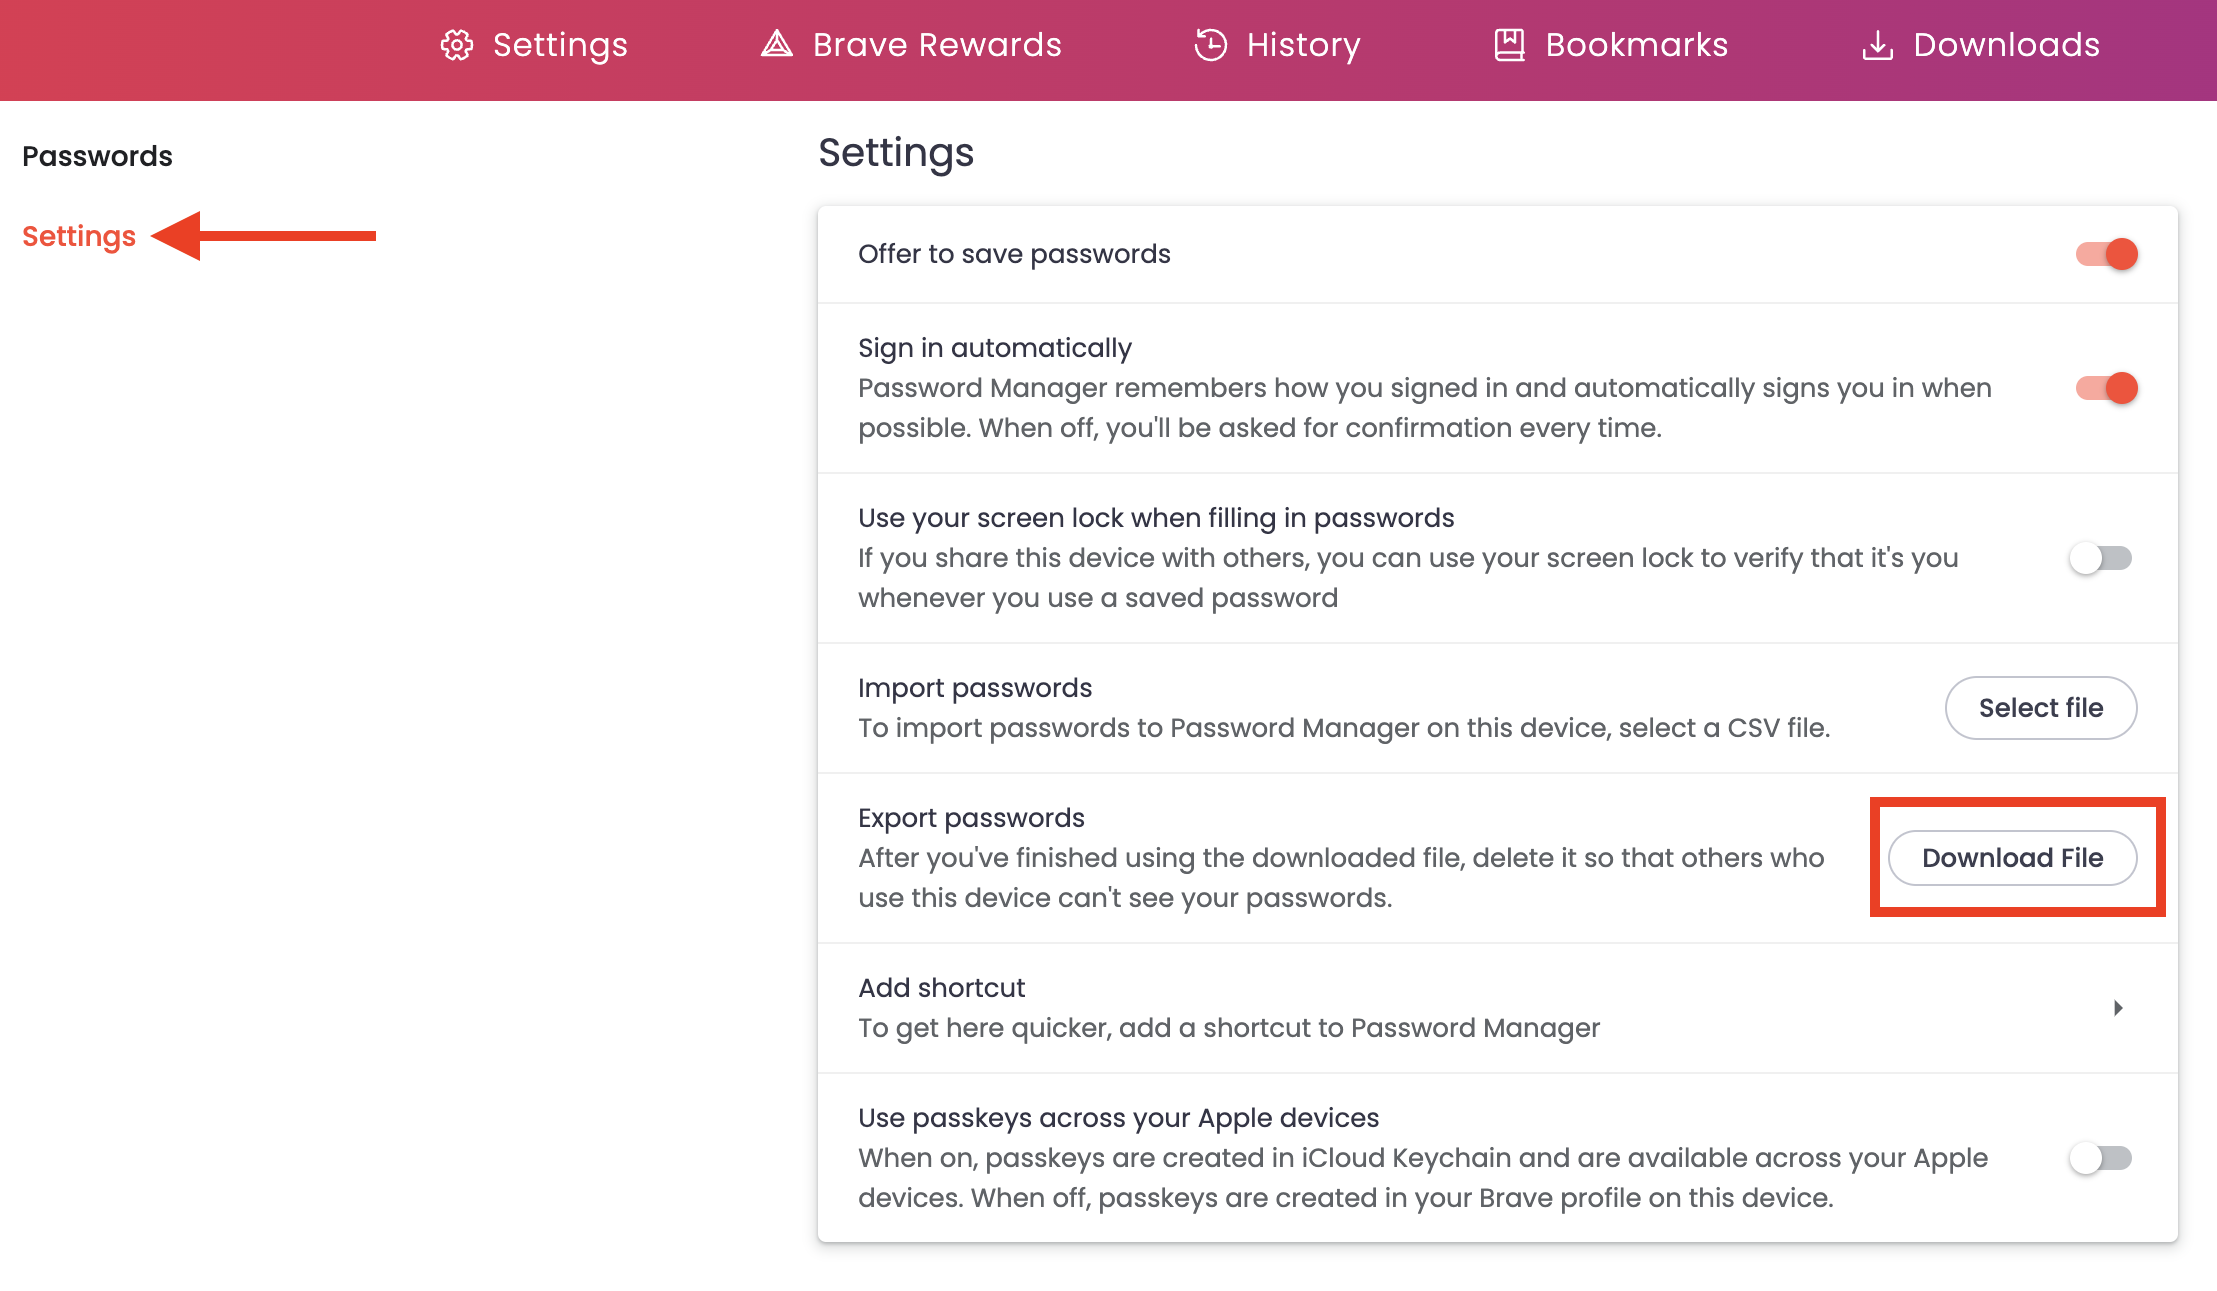Click the 'Offer to save passwords' label
The width and height of the screenshot is (2217, 1291).
click(1014, 254)
